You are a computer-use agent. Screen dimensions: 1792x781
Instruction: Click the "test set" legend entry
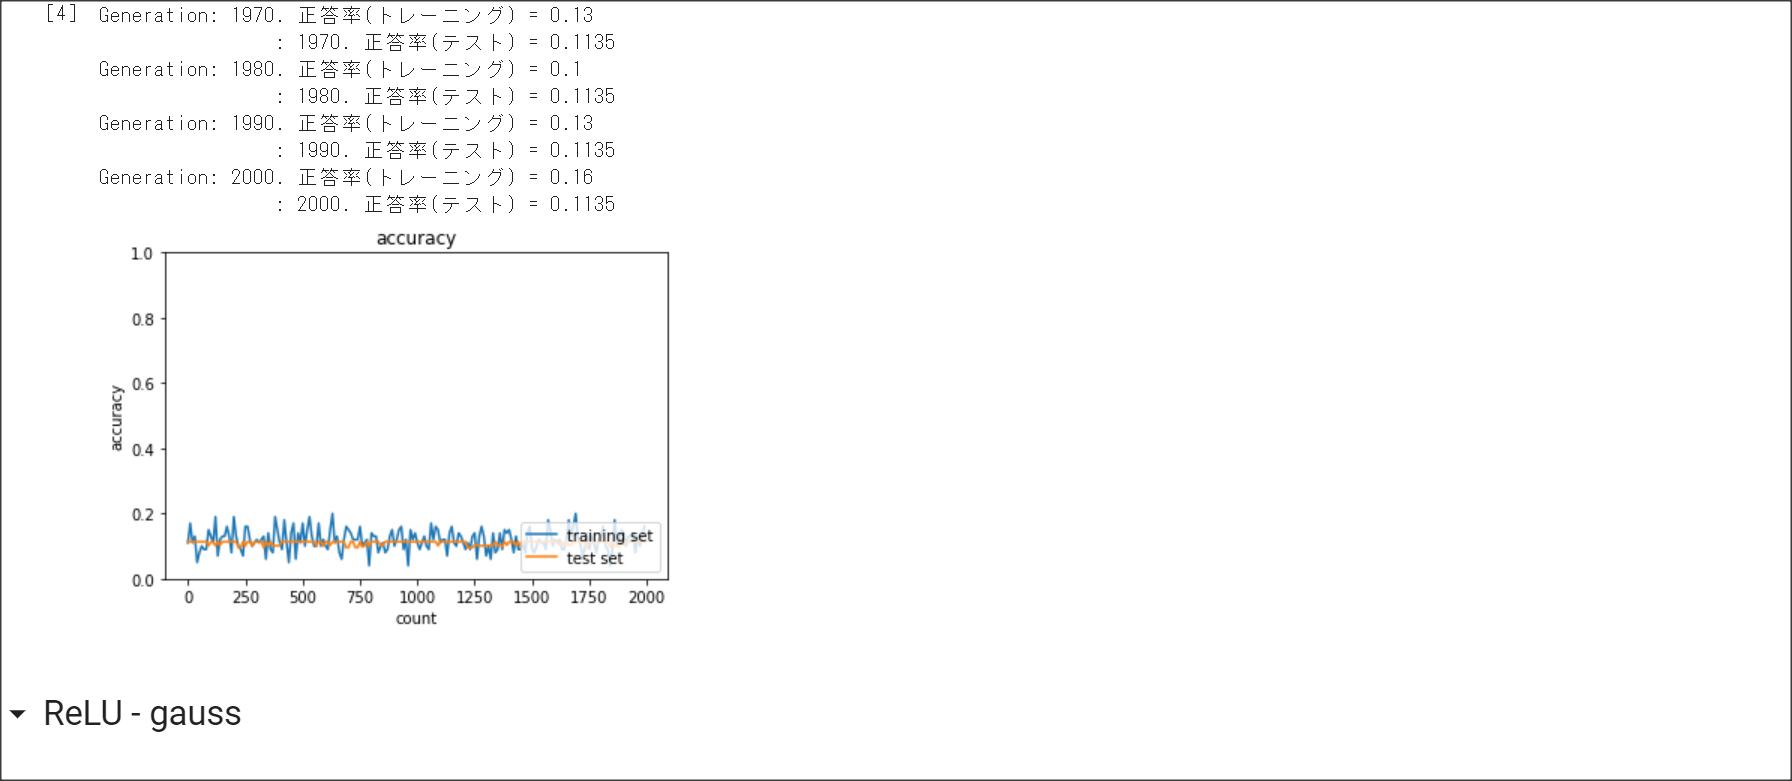pyautogui.click(x=575, y=558)
